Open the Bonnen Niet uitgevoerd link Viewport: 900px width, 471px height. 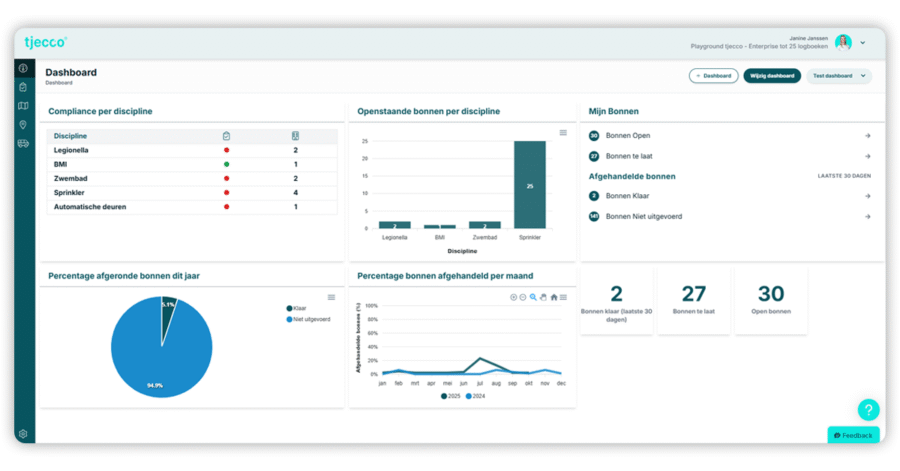644,217
